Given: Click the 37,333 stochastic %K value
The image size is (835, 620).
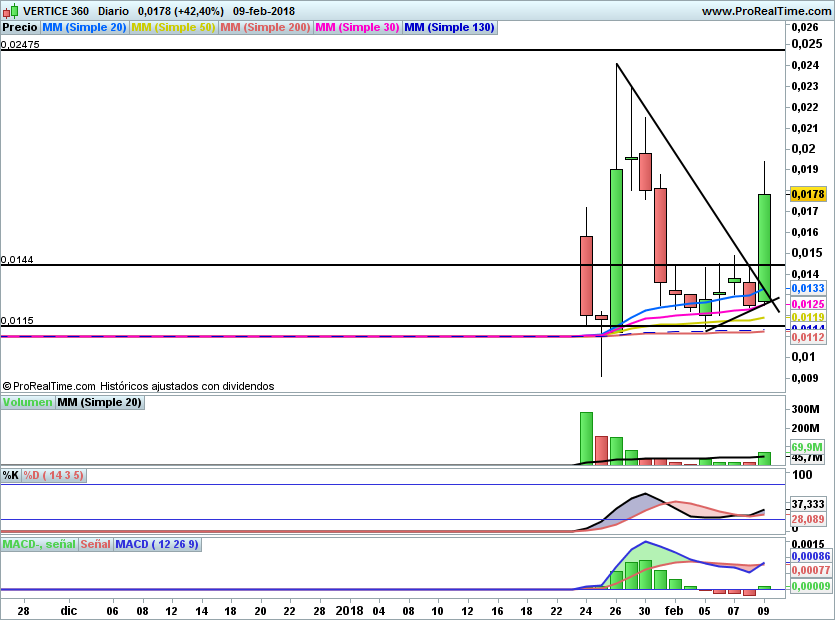Looking at the screenshot, I should (807, 504).
